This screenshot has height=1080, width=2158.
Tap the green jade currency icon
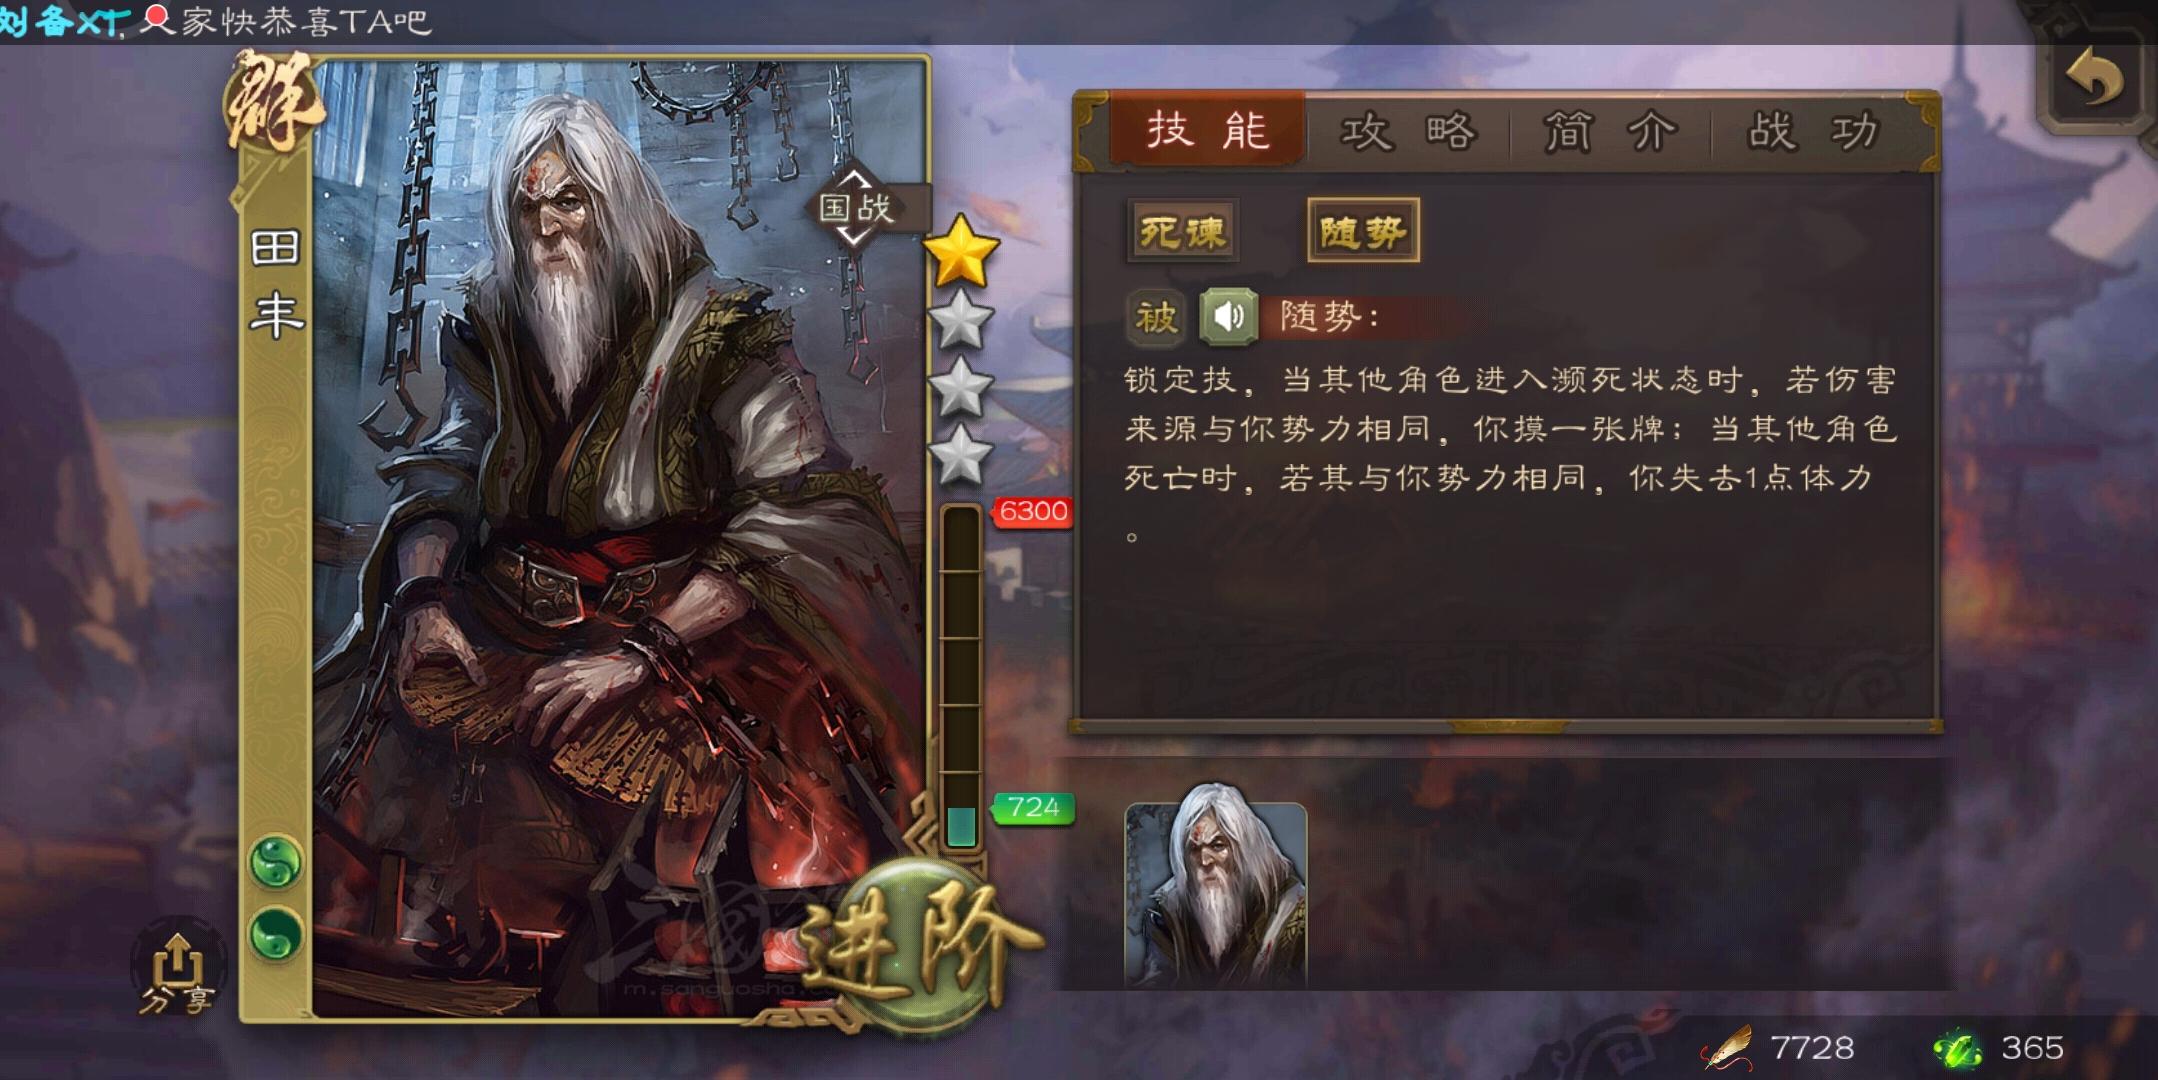point(1958,1048)
